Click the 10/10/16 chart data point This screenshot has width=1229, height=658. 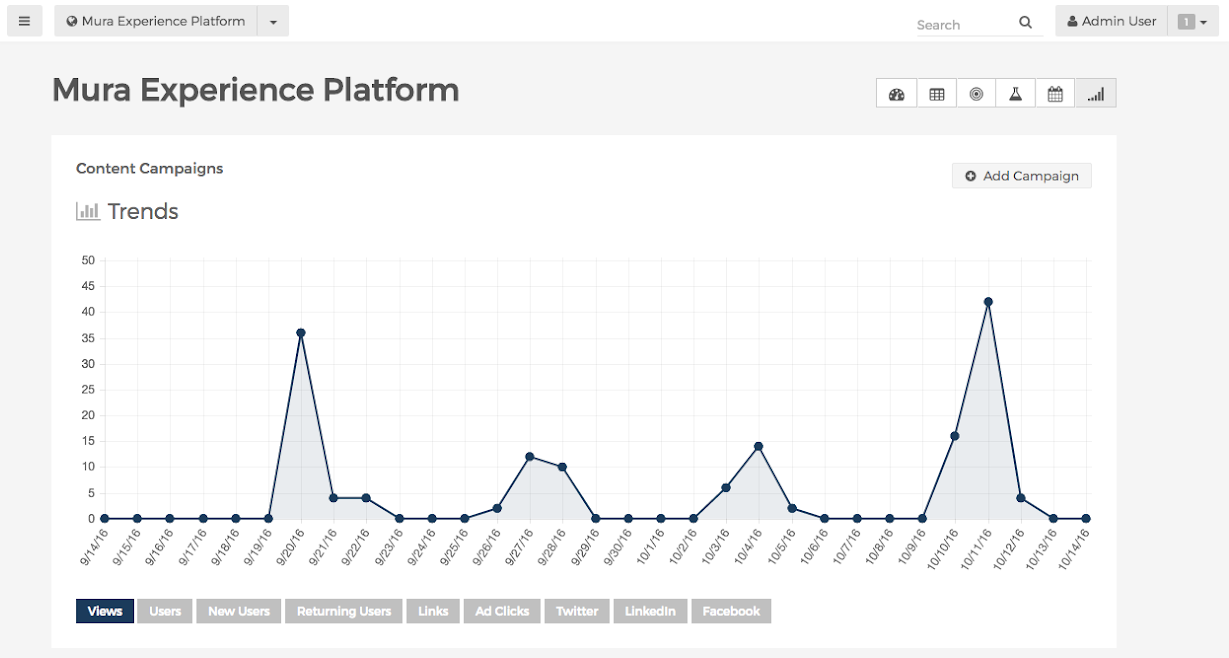pyautogui.click(x=955, y=436)
